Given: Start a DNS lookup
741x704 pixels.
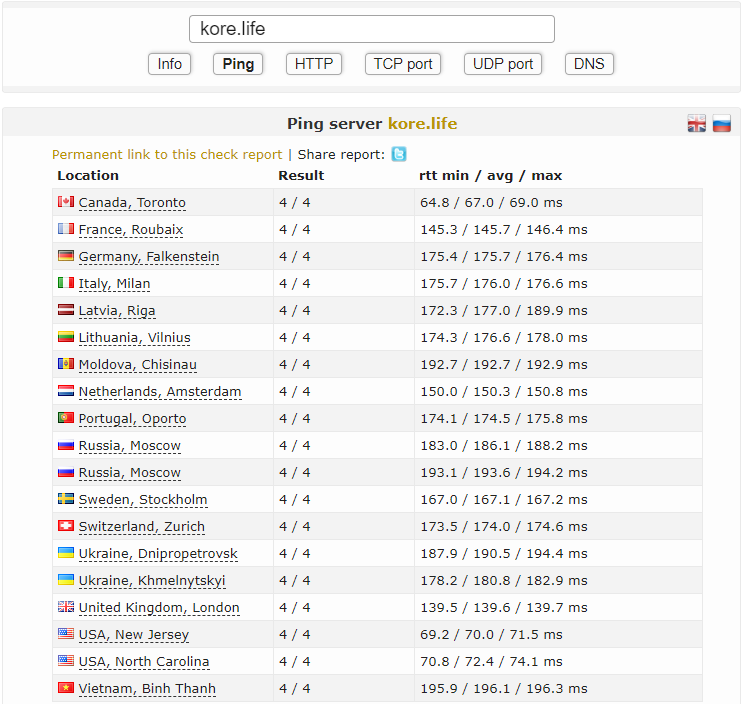Looking at the screenshot, I should [x=589, y=64].
